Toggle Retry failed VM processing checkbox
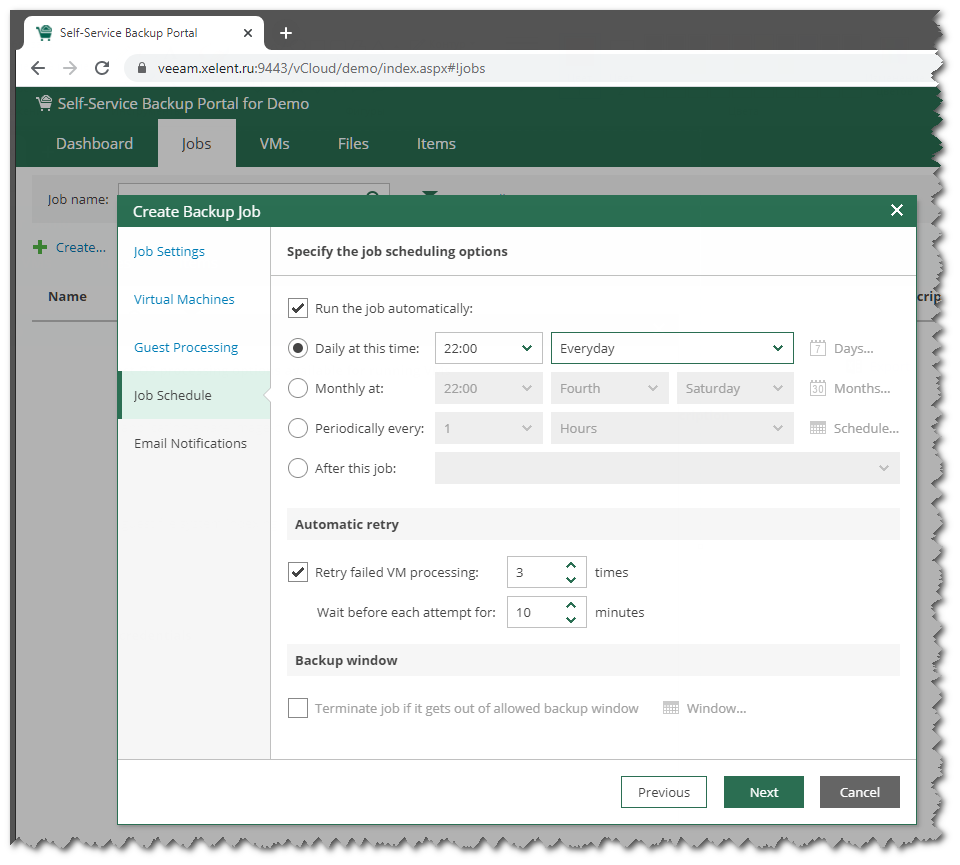 (x=298, y=572)
